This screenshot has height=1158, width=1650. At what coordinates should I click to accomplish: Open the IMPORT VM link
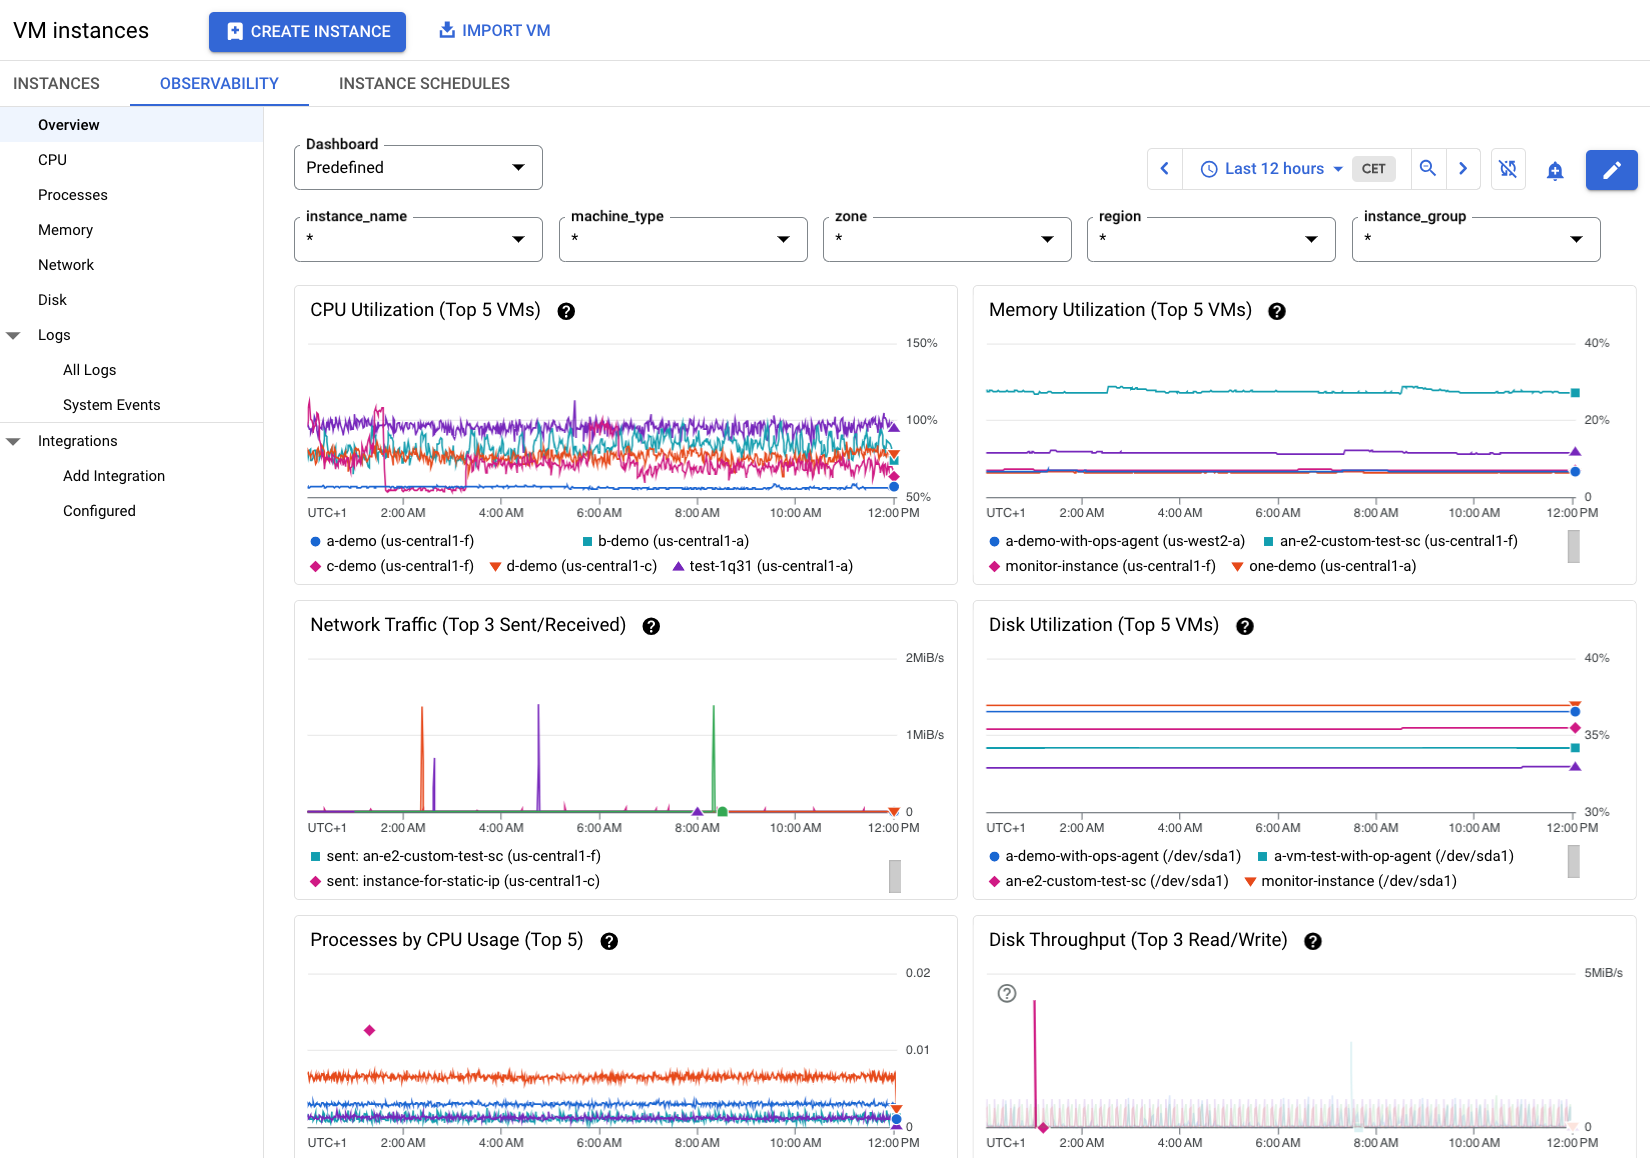click(x=494, y=30)
